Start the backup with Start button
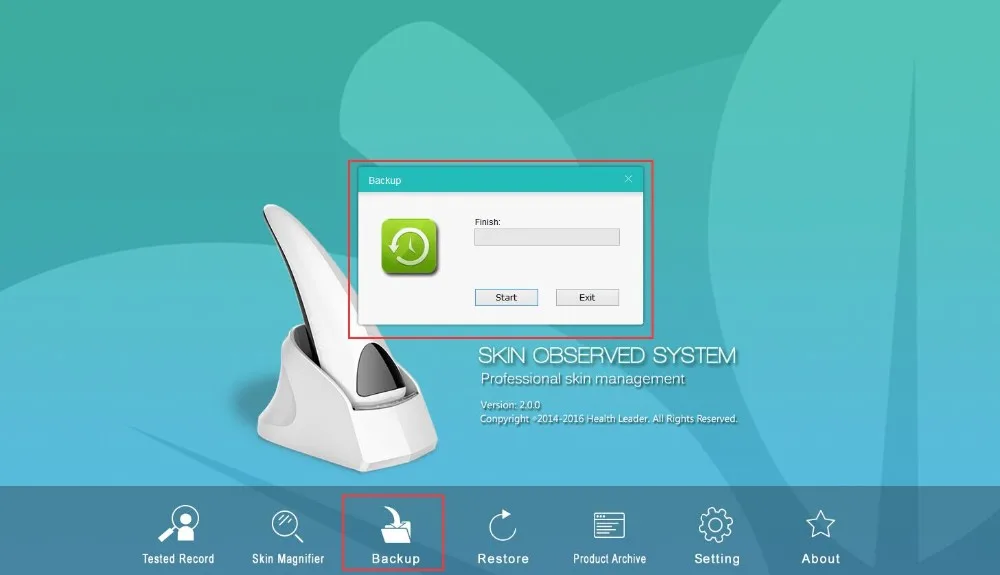Viewport: 1000px width, 575px height. click(x=506, y=298)
